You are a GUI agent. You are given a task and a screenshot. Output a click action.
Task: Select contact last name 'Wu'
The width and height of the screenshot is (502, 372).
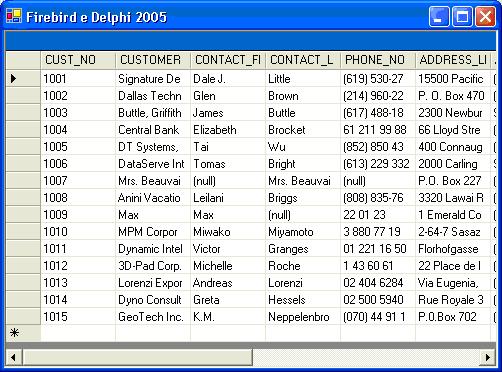point(303,147)
